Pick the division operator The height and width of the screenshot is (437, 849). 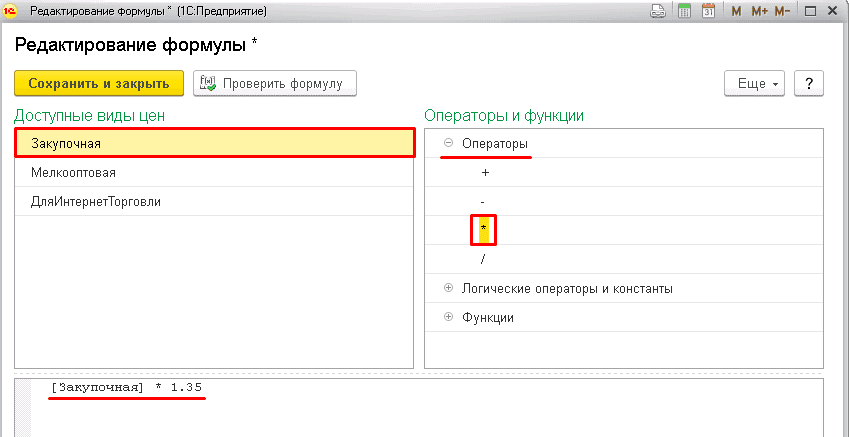[x=484, y=259]
